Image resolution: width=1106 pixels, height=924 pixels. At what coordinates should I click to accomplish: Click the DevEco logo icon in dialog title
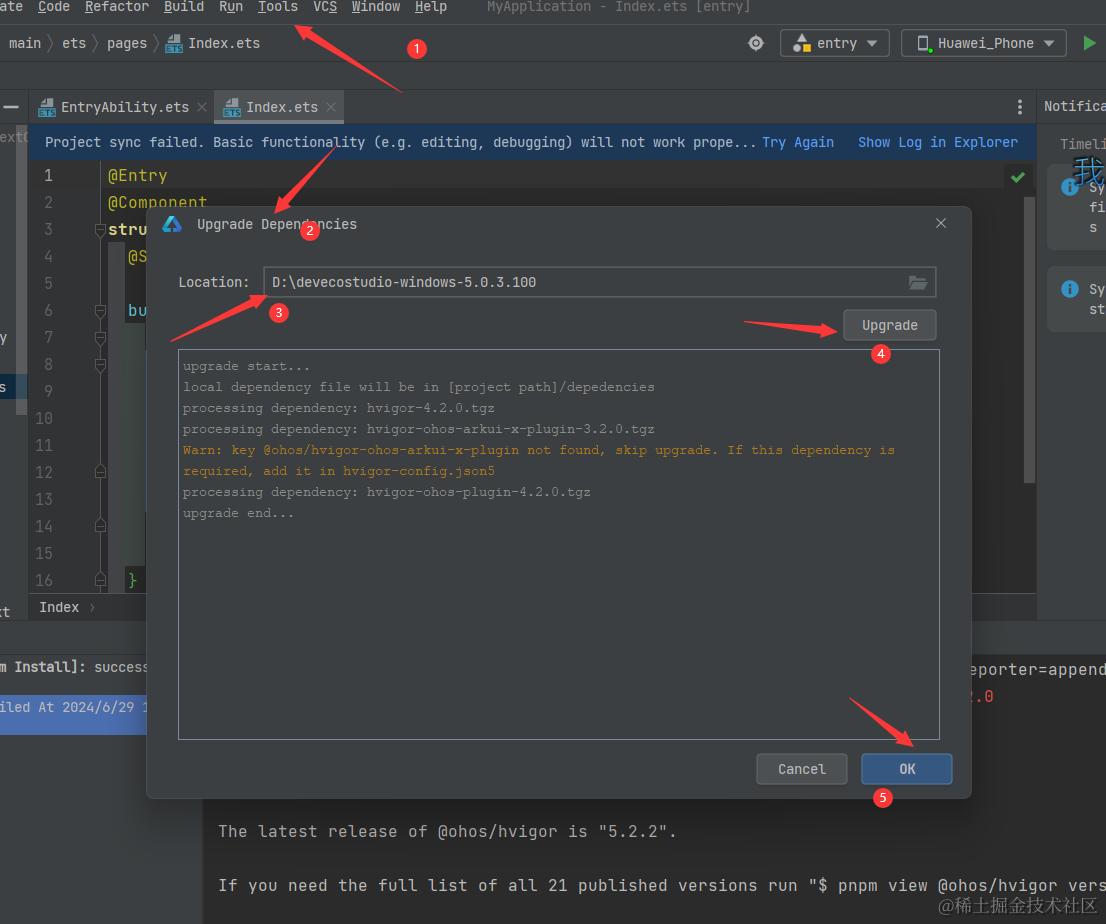(172, 224)
